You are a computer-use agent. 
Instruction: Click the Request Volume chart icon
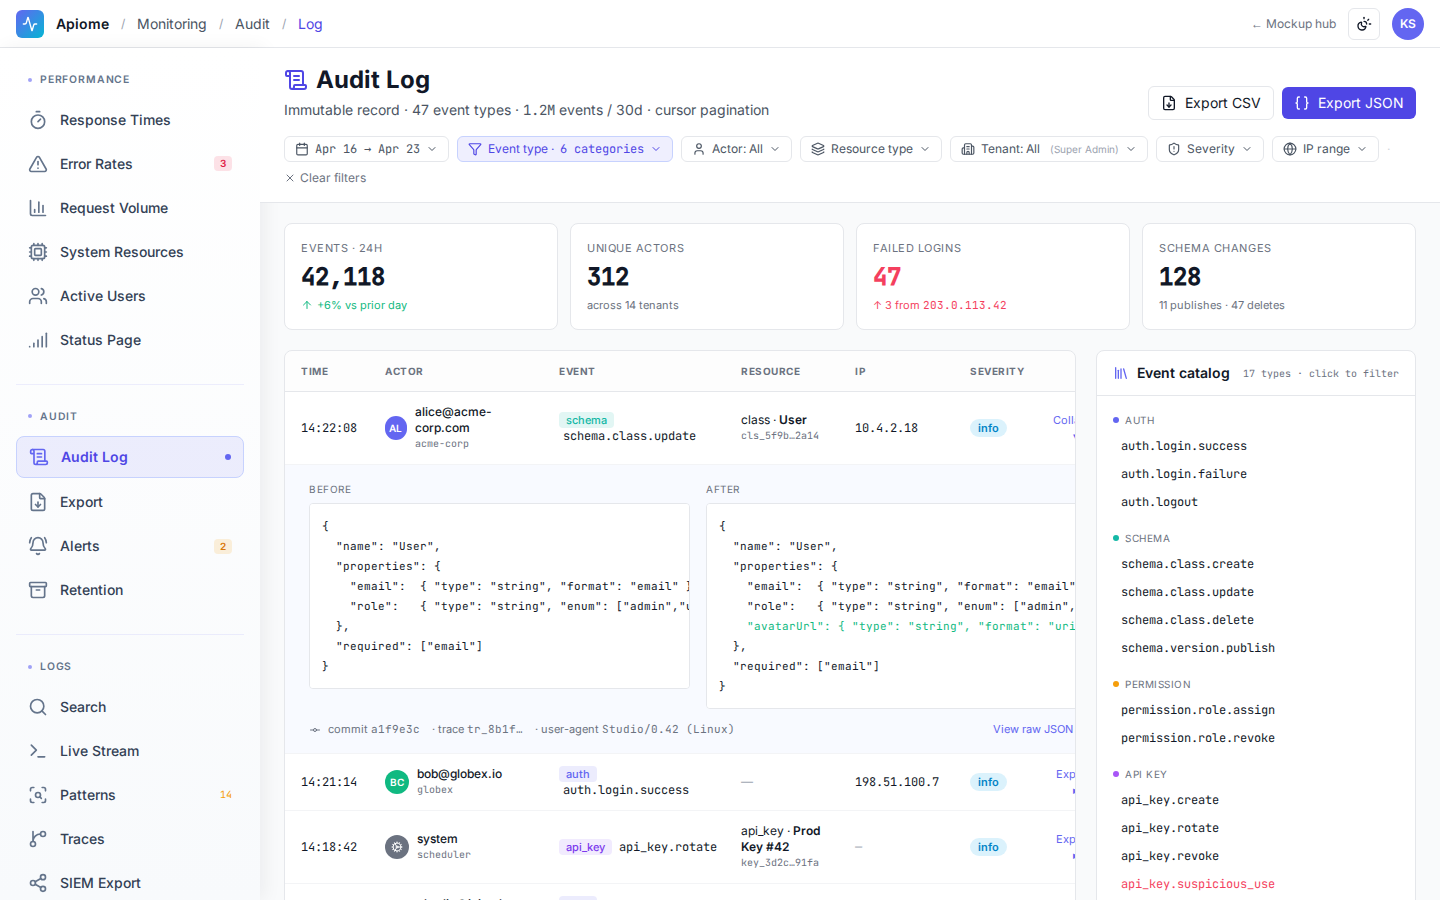[x=38, y=208]
